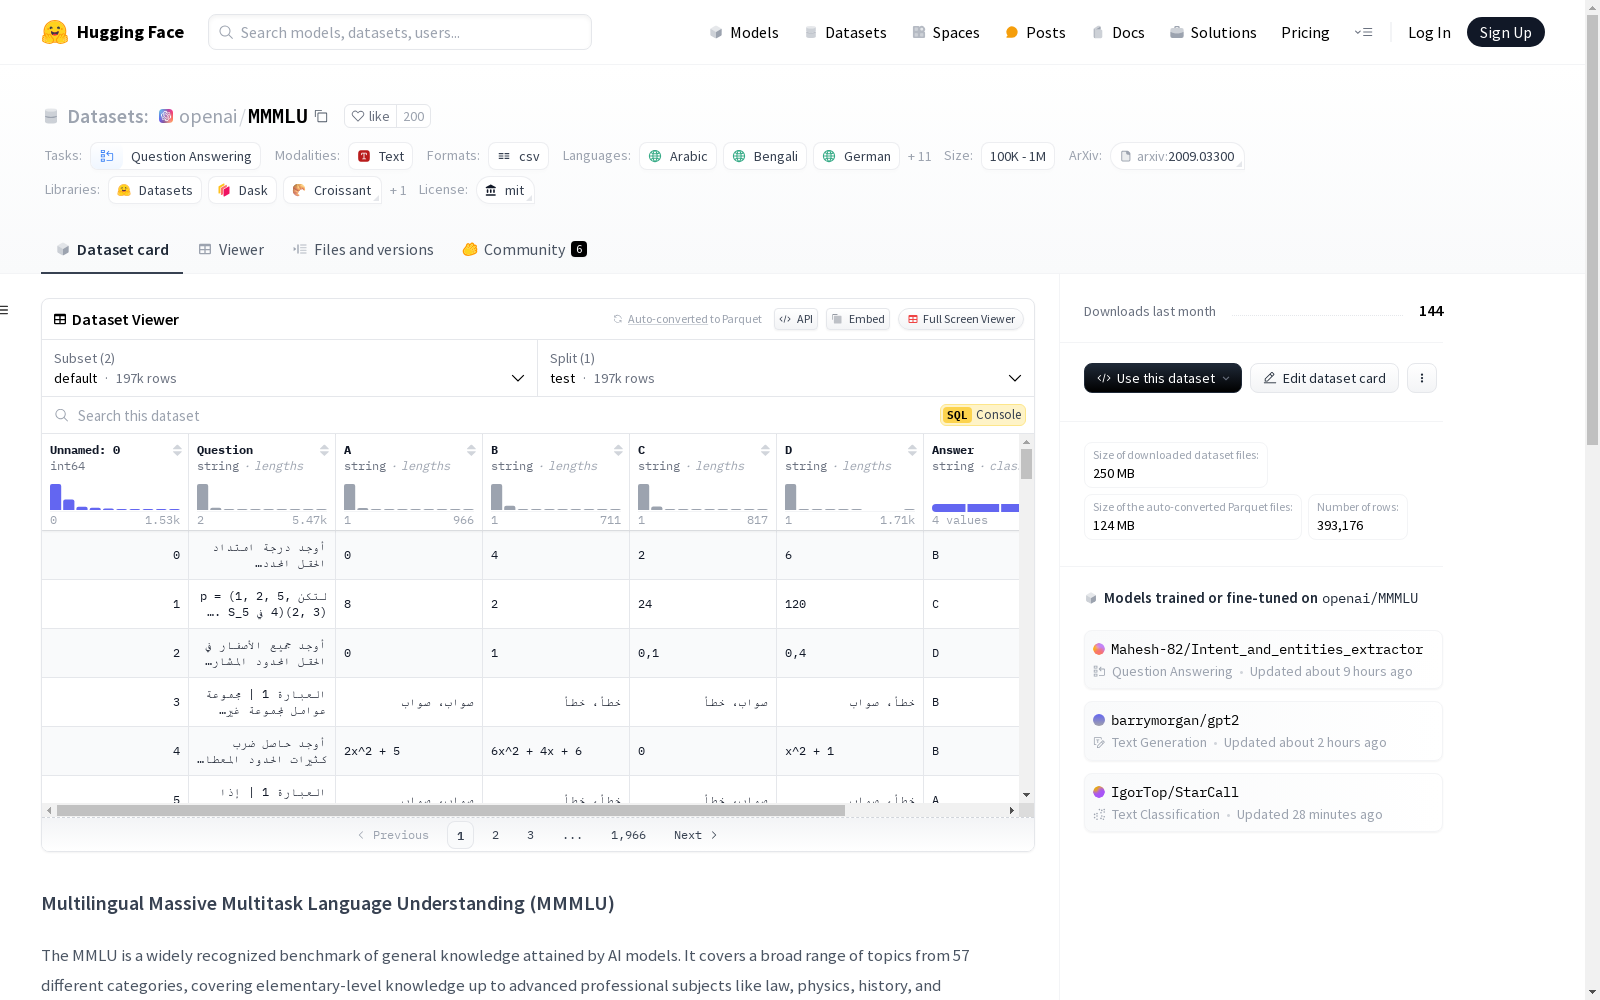Go to page 3 of the dataset

pyautogui.click(x=530, y=835)
